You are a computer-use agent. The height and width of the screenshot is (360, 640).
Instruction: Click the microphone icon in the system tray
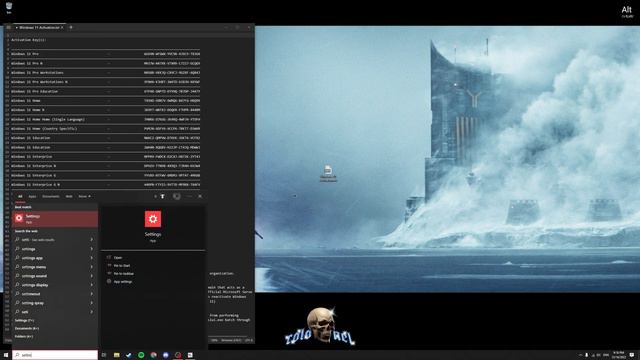tap(587, 355)
